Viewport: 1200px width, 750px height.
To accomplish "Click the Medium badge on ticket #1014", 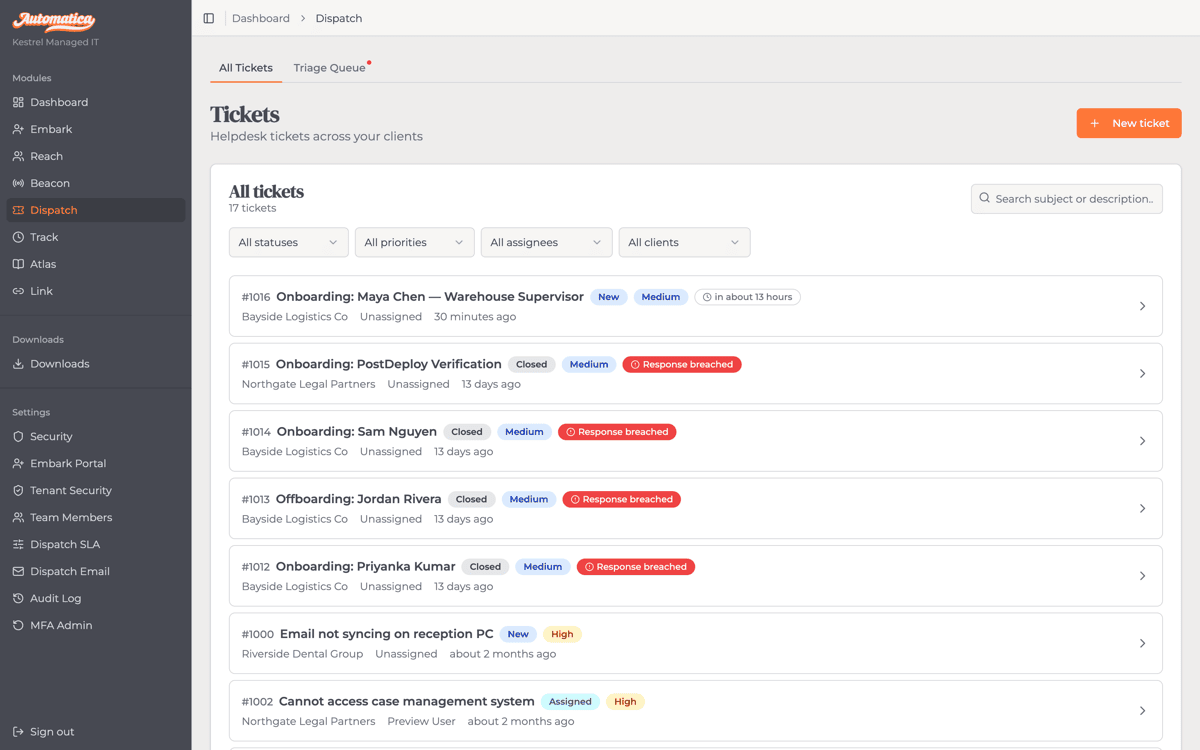I will coord(524,432).
